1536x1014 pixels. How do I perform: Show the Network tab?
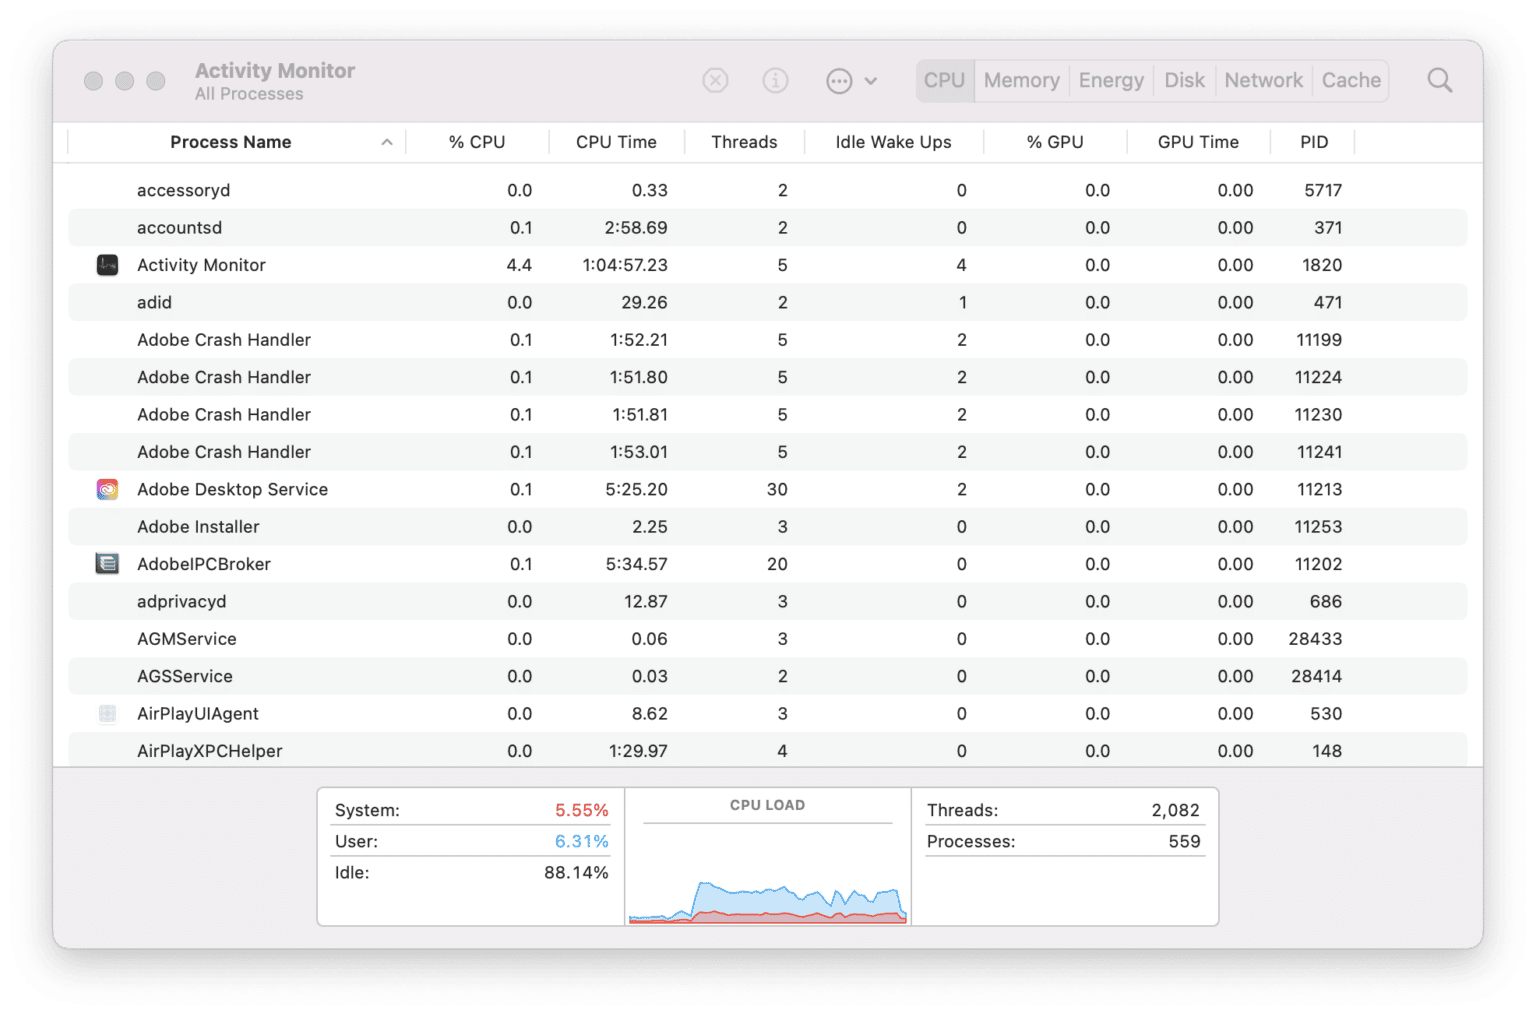point(1263,80)
